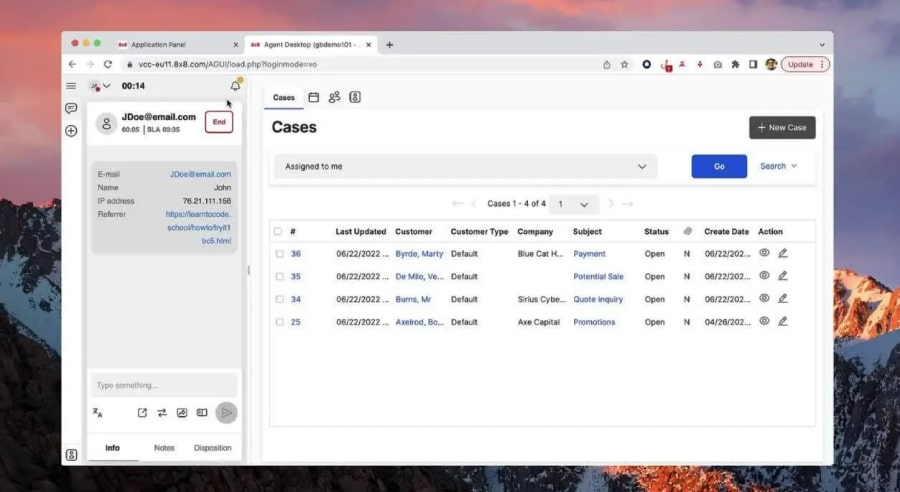The width and height of the screenshot is (900, 492).
Task: Click the browser back arrow
Action: 72,64
